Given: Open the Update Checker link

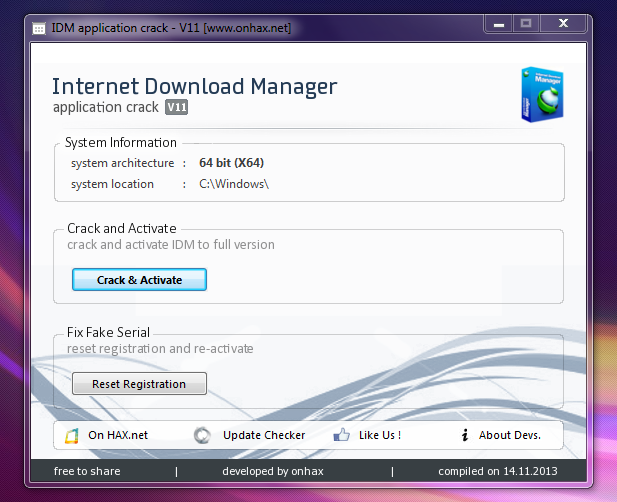Looking at the screenshot, I should 264,435.
